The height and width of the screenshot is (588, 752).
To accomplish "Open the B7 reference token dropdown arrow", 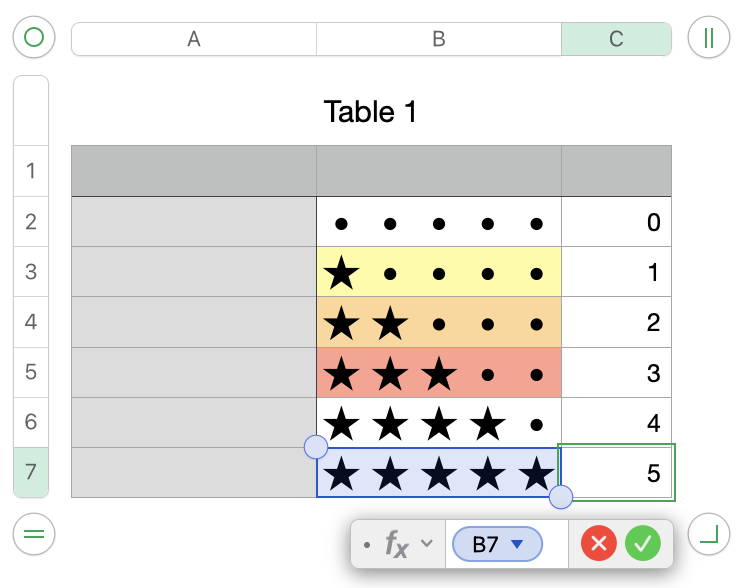I will pos(517,544).
